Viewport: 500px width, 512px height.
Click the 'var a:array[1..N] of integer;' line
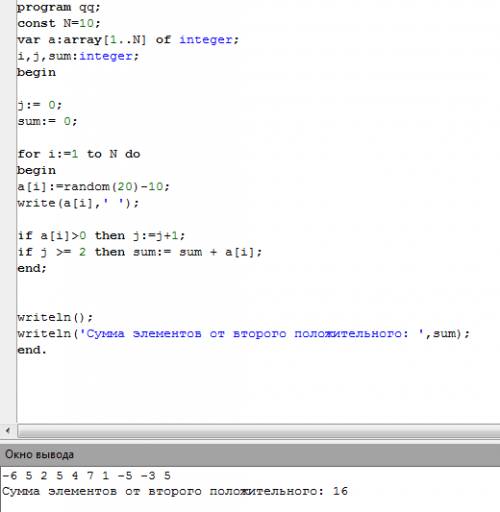(128, 40)
